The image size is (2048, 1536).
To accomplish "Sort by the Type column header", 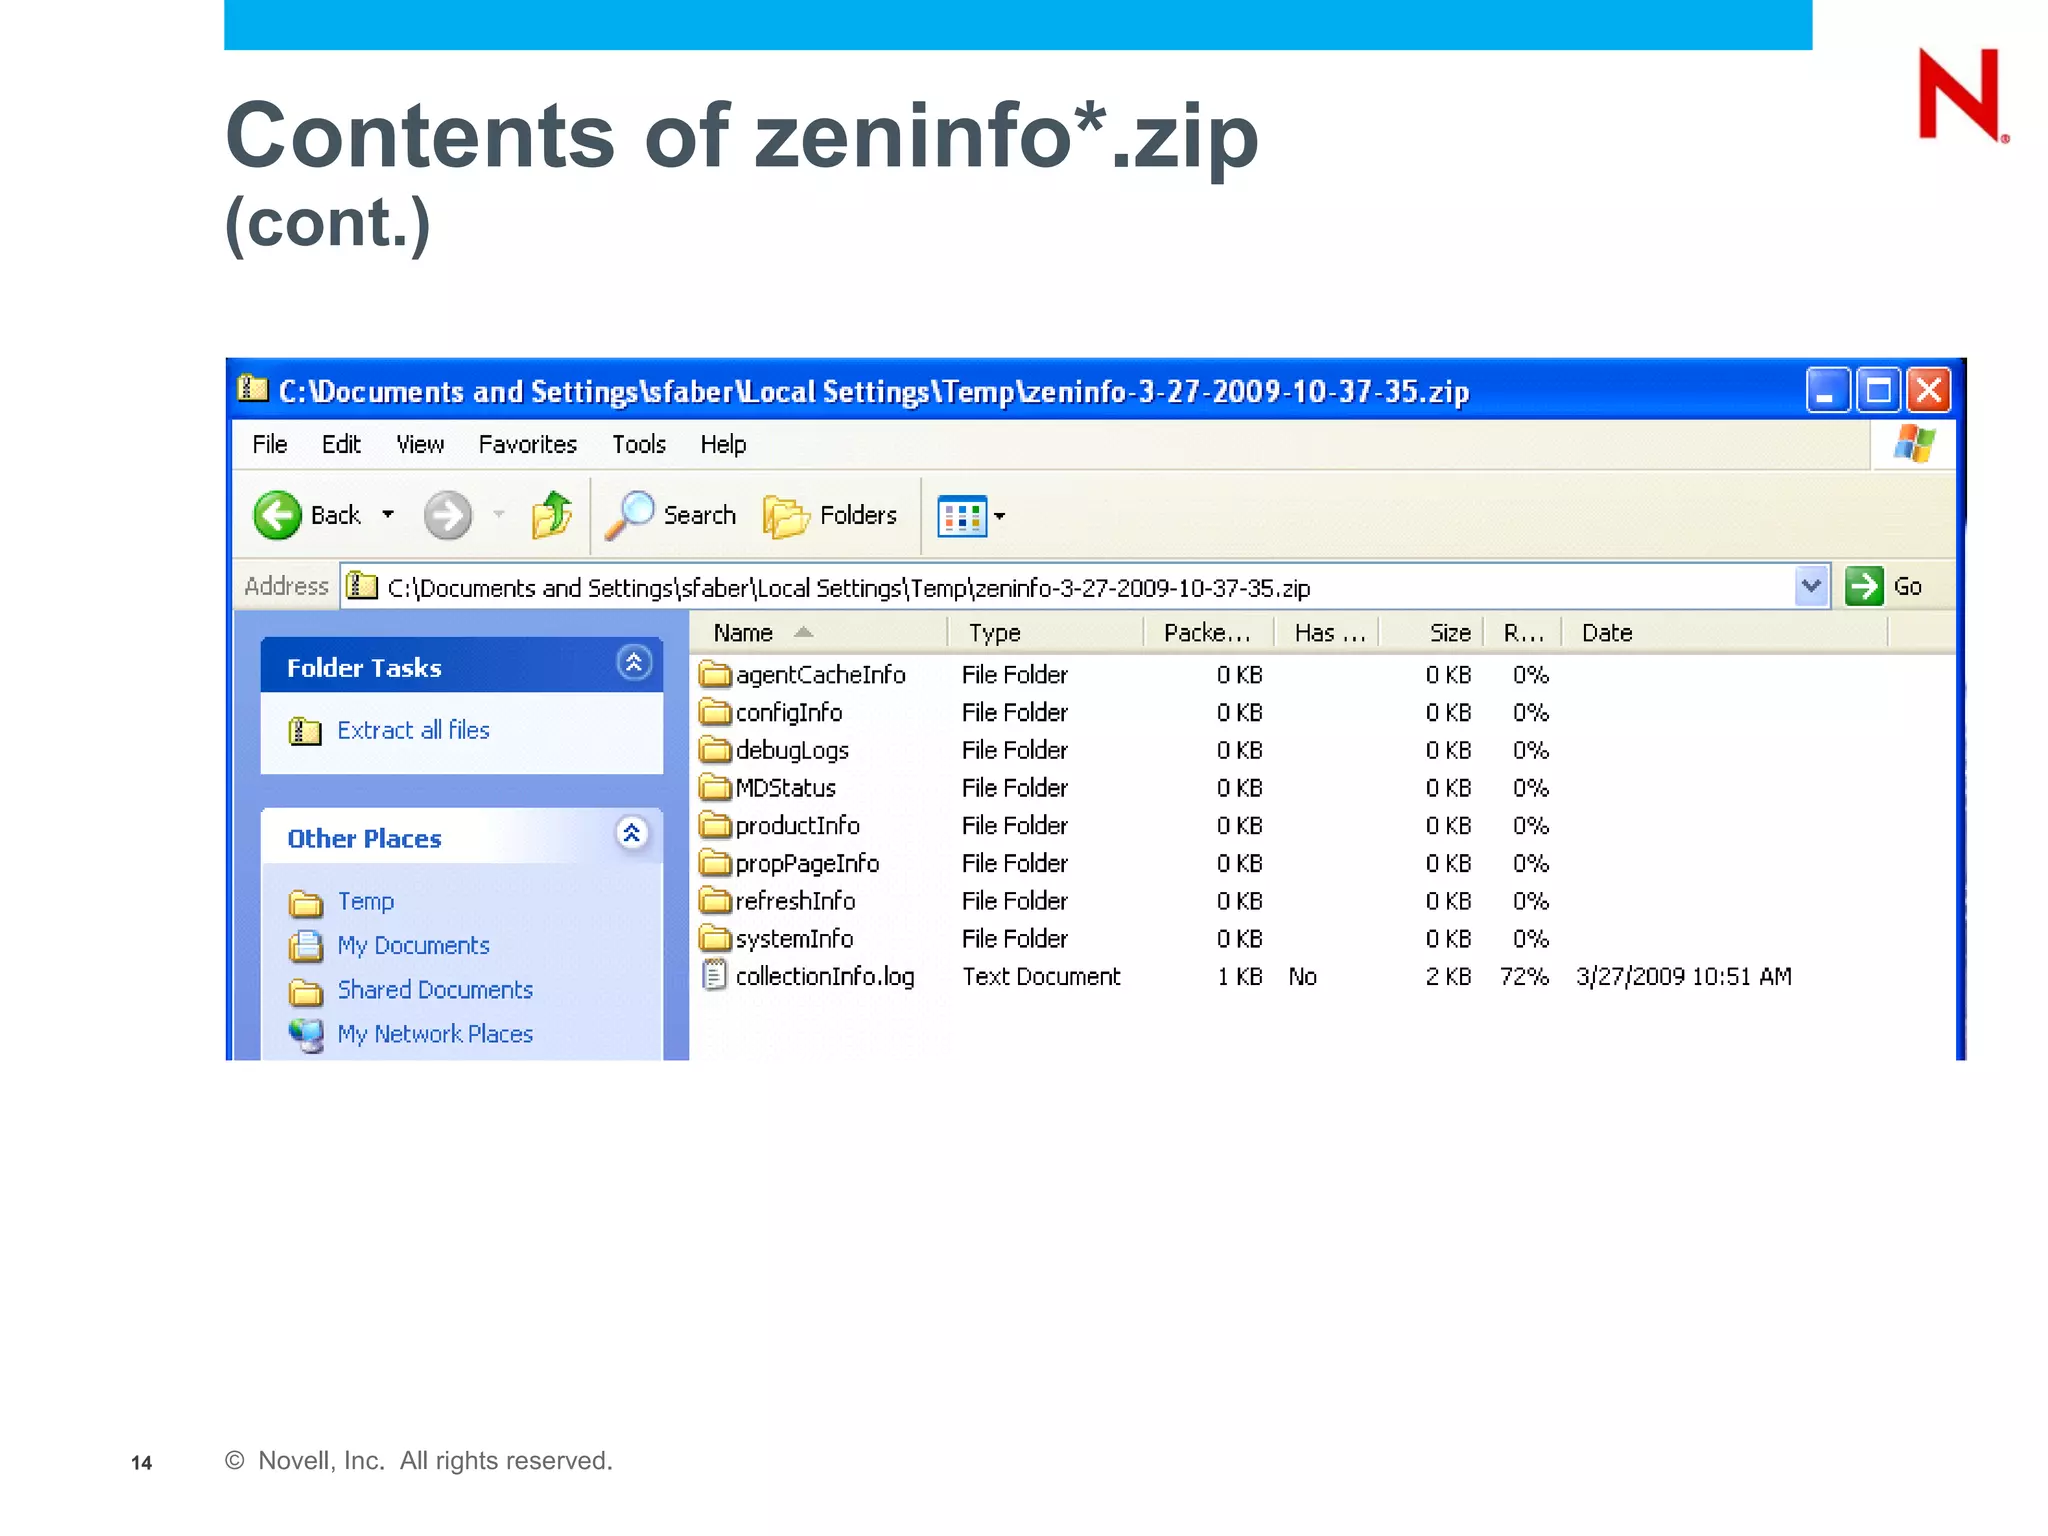I will coord(1045,633).
